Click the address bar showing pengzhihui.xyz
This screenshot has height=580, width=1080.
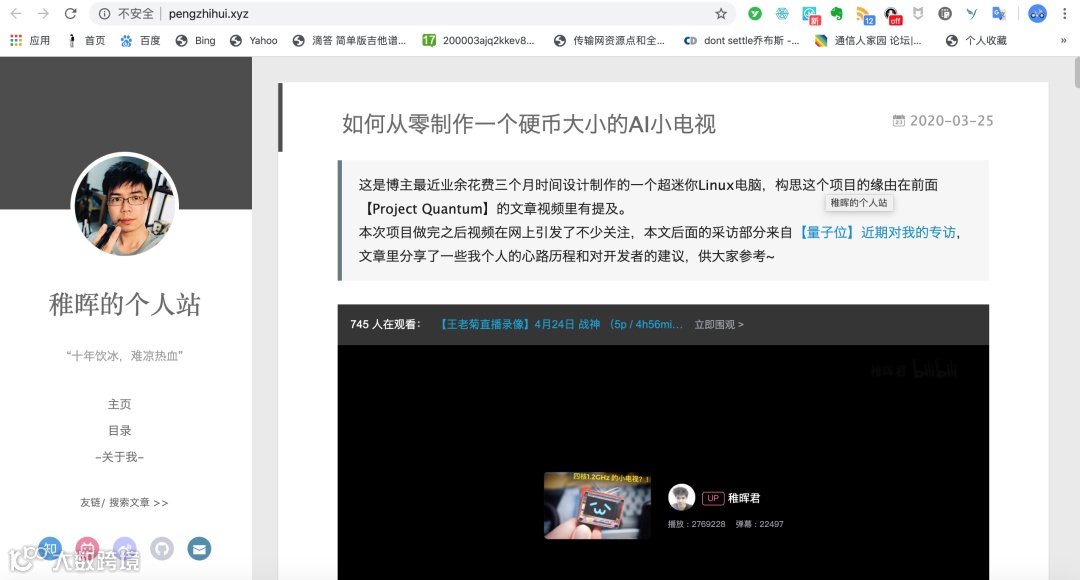click(x=413, y=14)
